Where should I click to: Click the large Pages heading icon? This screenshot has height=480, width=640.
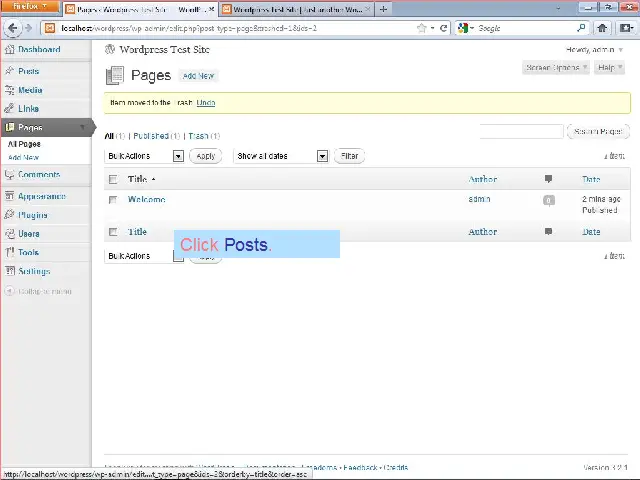[115, 76]
